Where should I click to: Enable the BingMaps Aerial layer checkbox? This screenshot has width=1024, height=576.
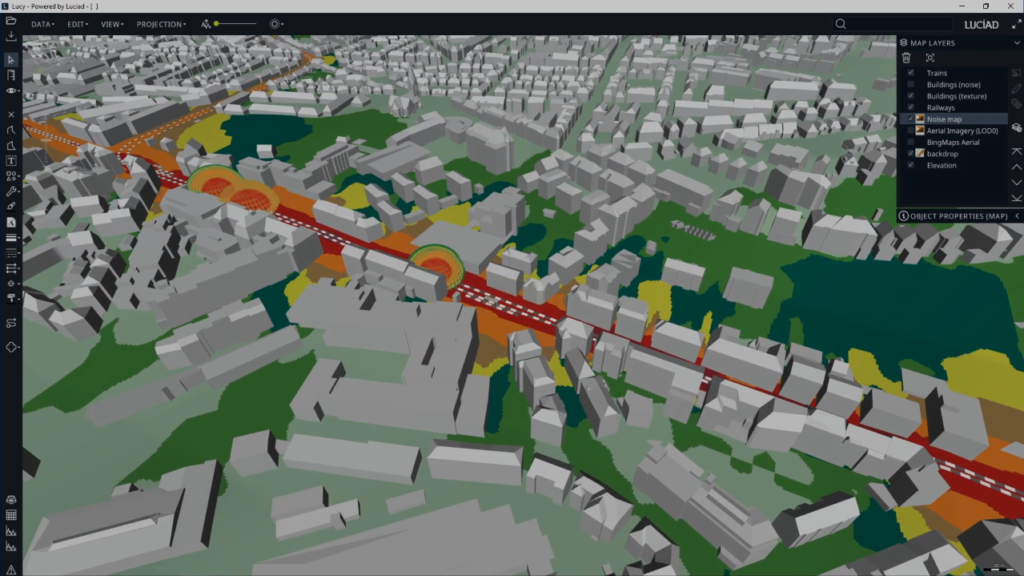click(x=911, y=142)
